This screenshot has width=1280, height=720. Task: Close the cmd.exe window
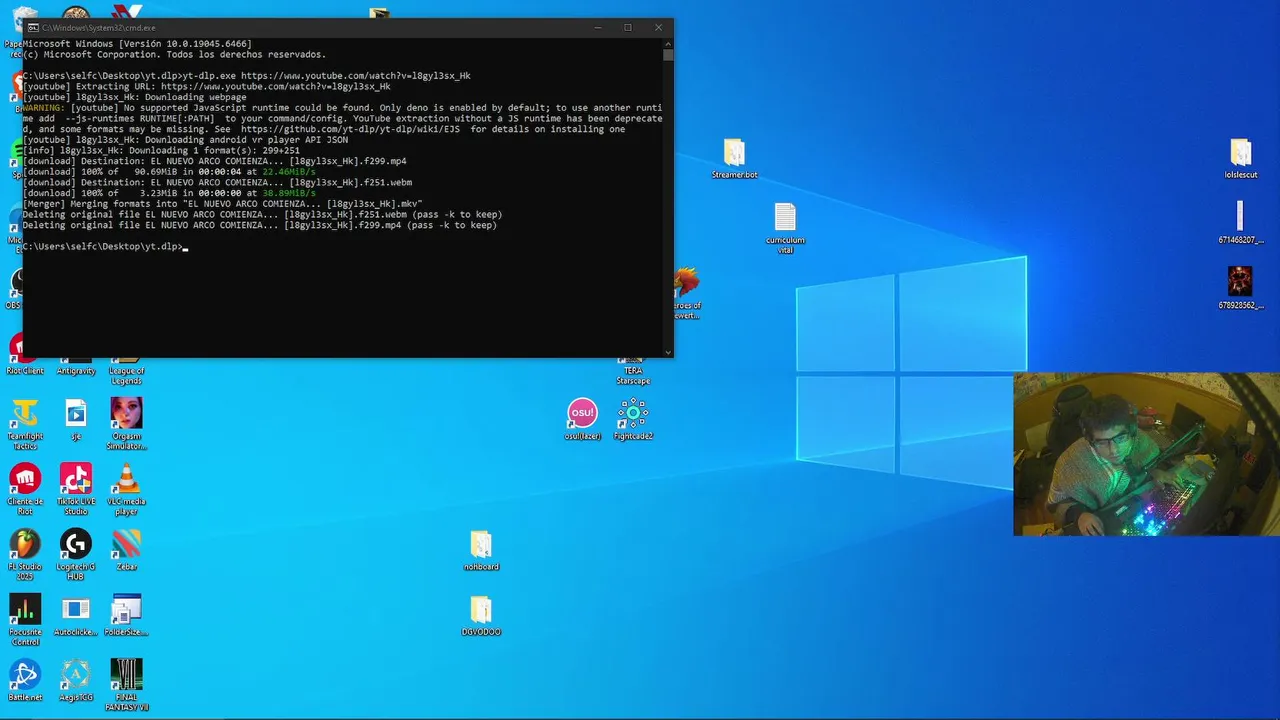click(658, 28)
